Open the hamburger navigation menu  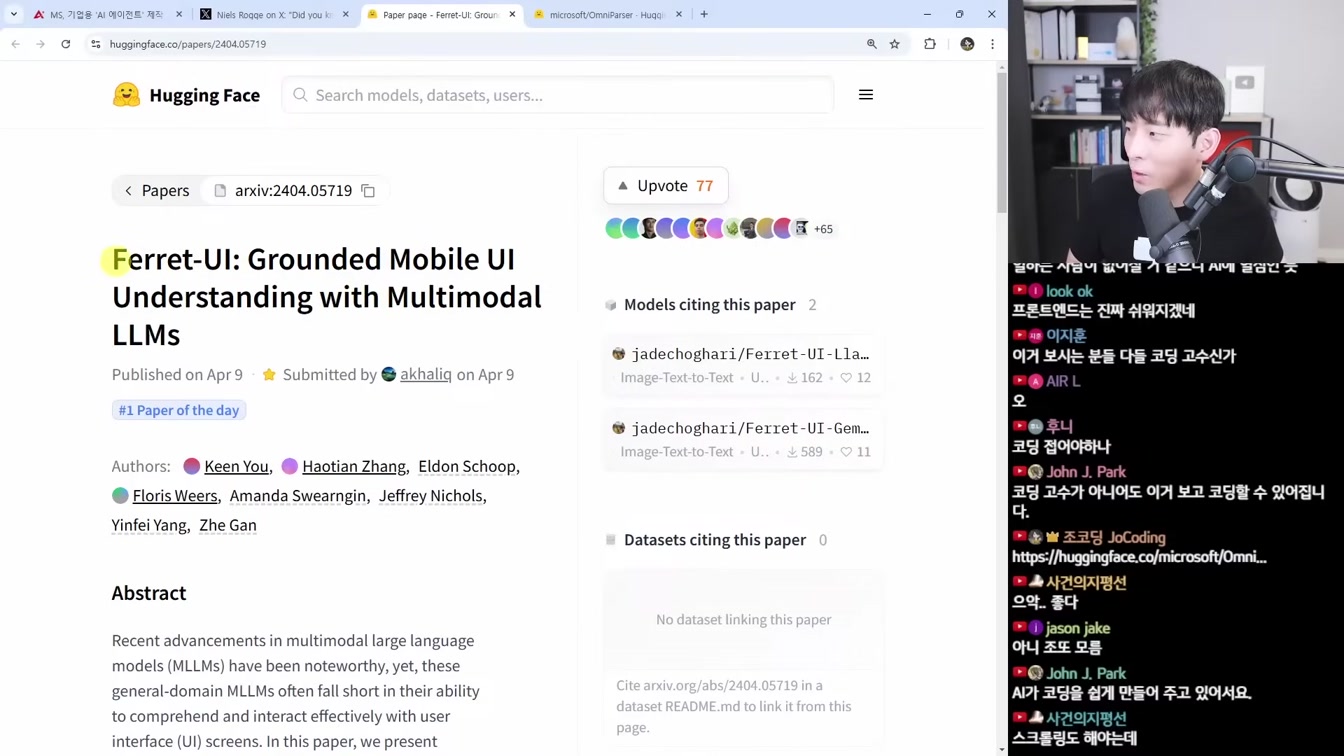[866, 95]
